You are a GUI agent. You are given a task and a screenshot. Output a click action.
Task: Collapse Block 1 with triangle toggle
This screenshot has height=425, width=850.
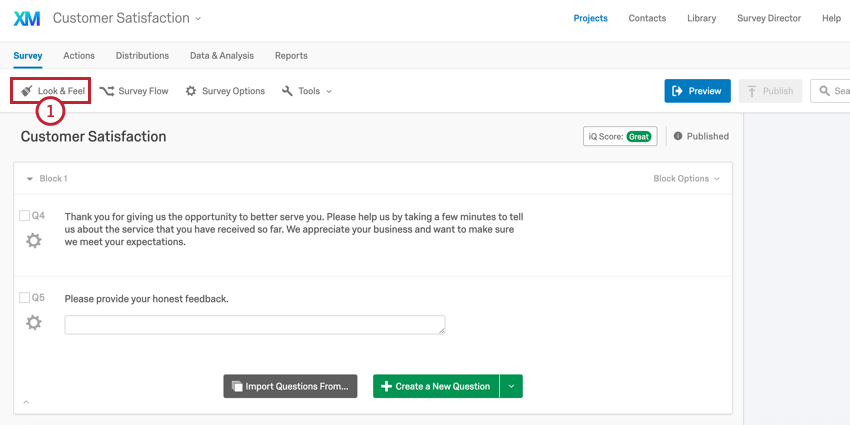click(30, 179)
